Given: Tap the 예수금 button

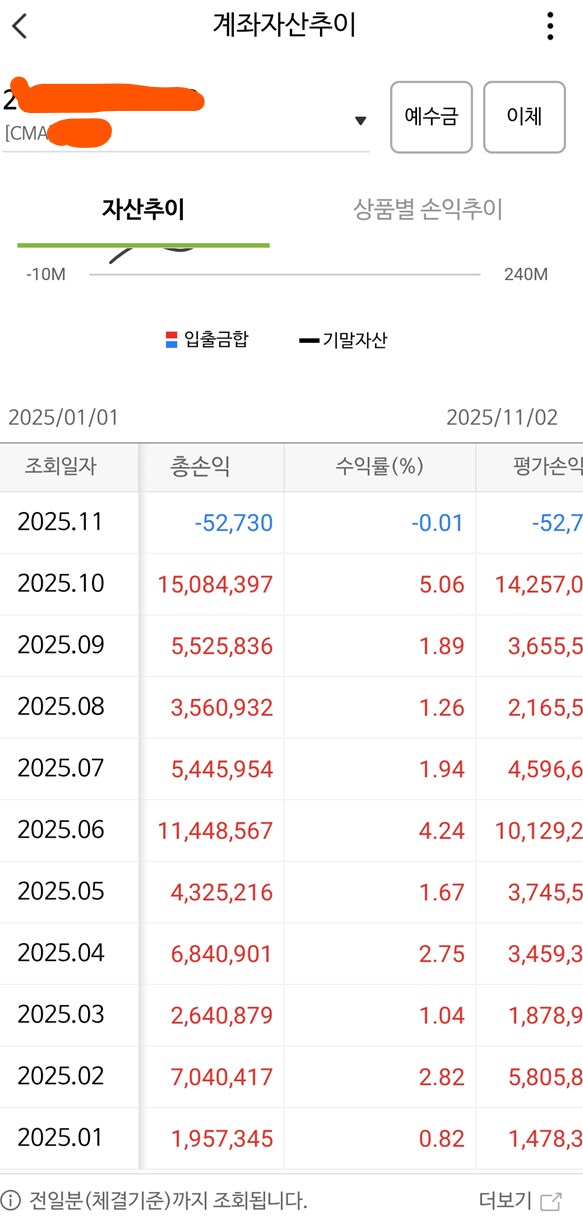Looking at the screenshot, I should point(431,117).
